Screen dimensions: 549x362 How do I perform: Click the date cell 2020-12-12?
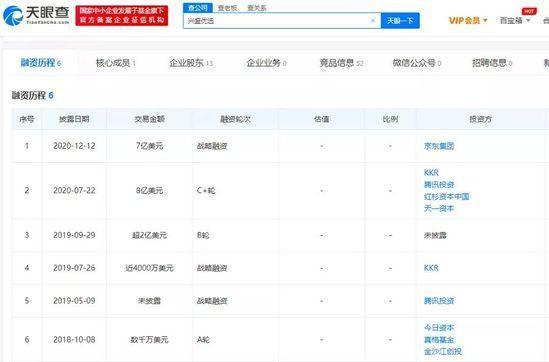click(x=74, y=146)
